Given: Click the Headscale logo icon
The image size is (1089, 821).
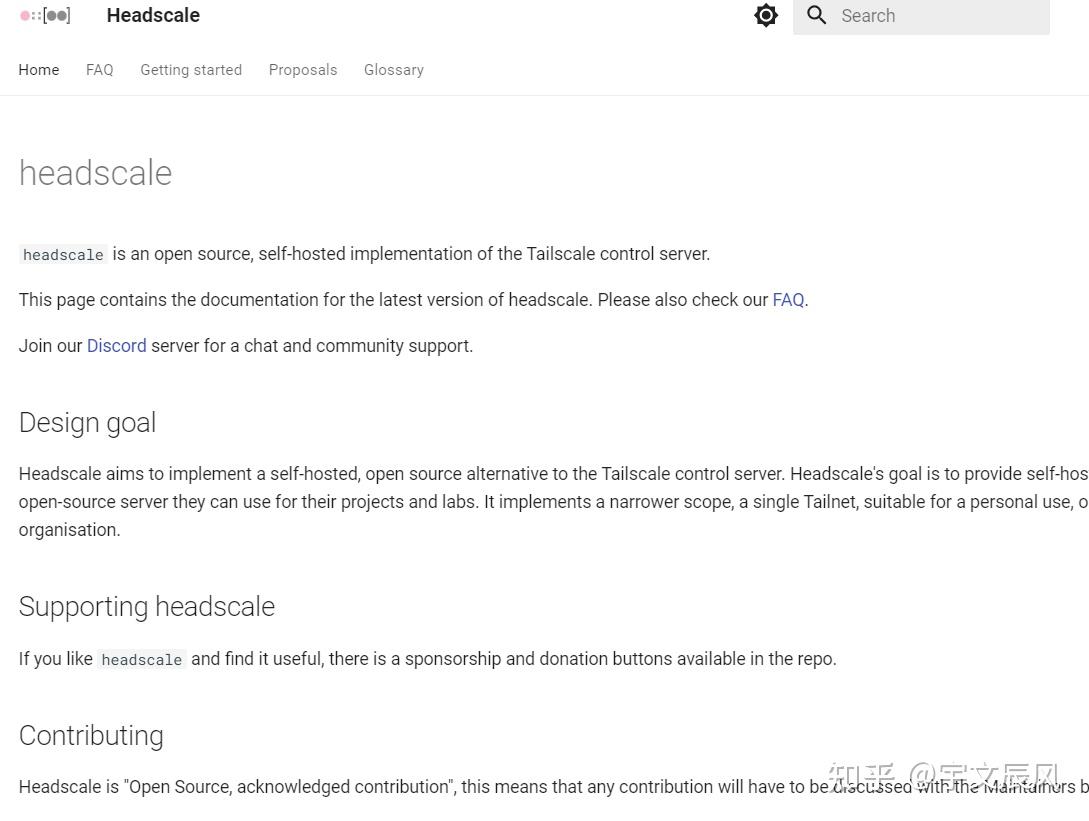Looking at the screenshot, I should point(46,15).
